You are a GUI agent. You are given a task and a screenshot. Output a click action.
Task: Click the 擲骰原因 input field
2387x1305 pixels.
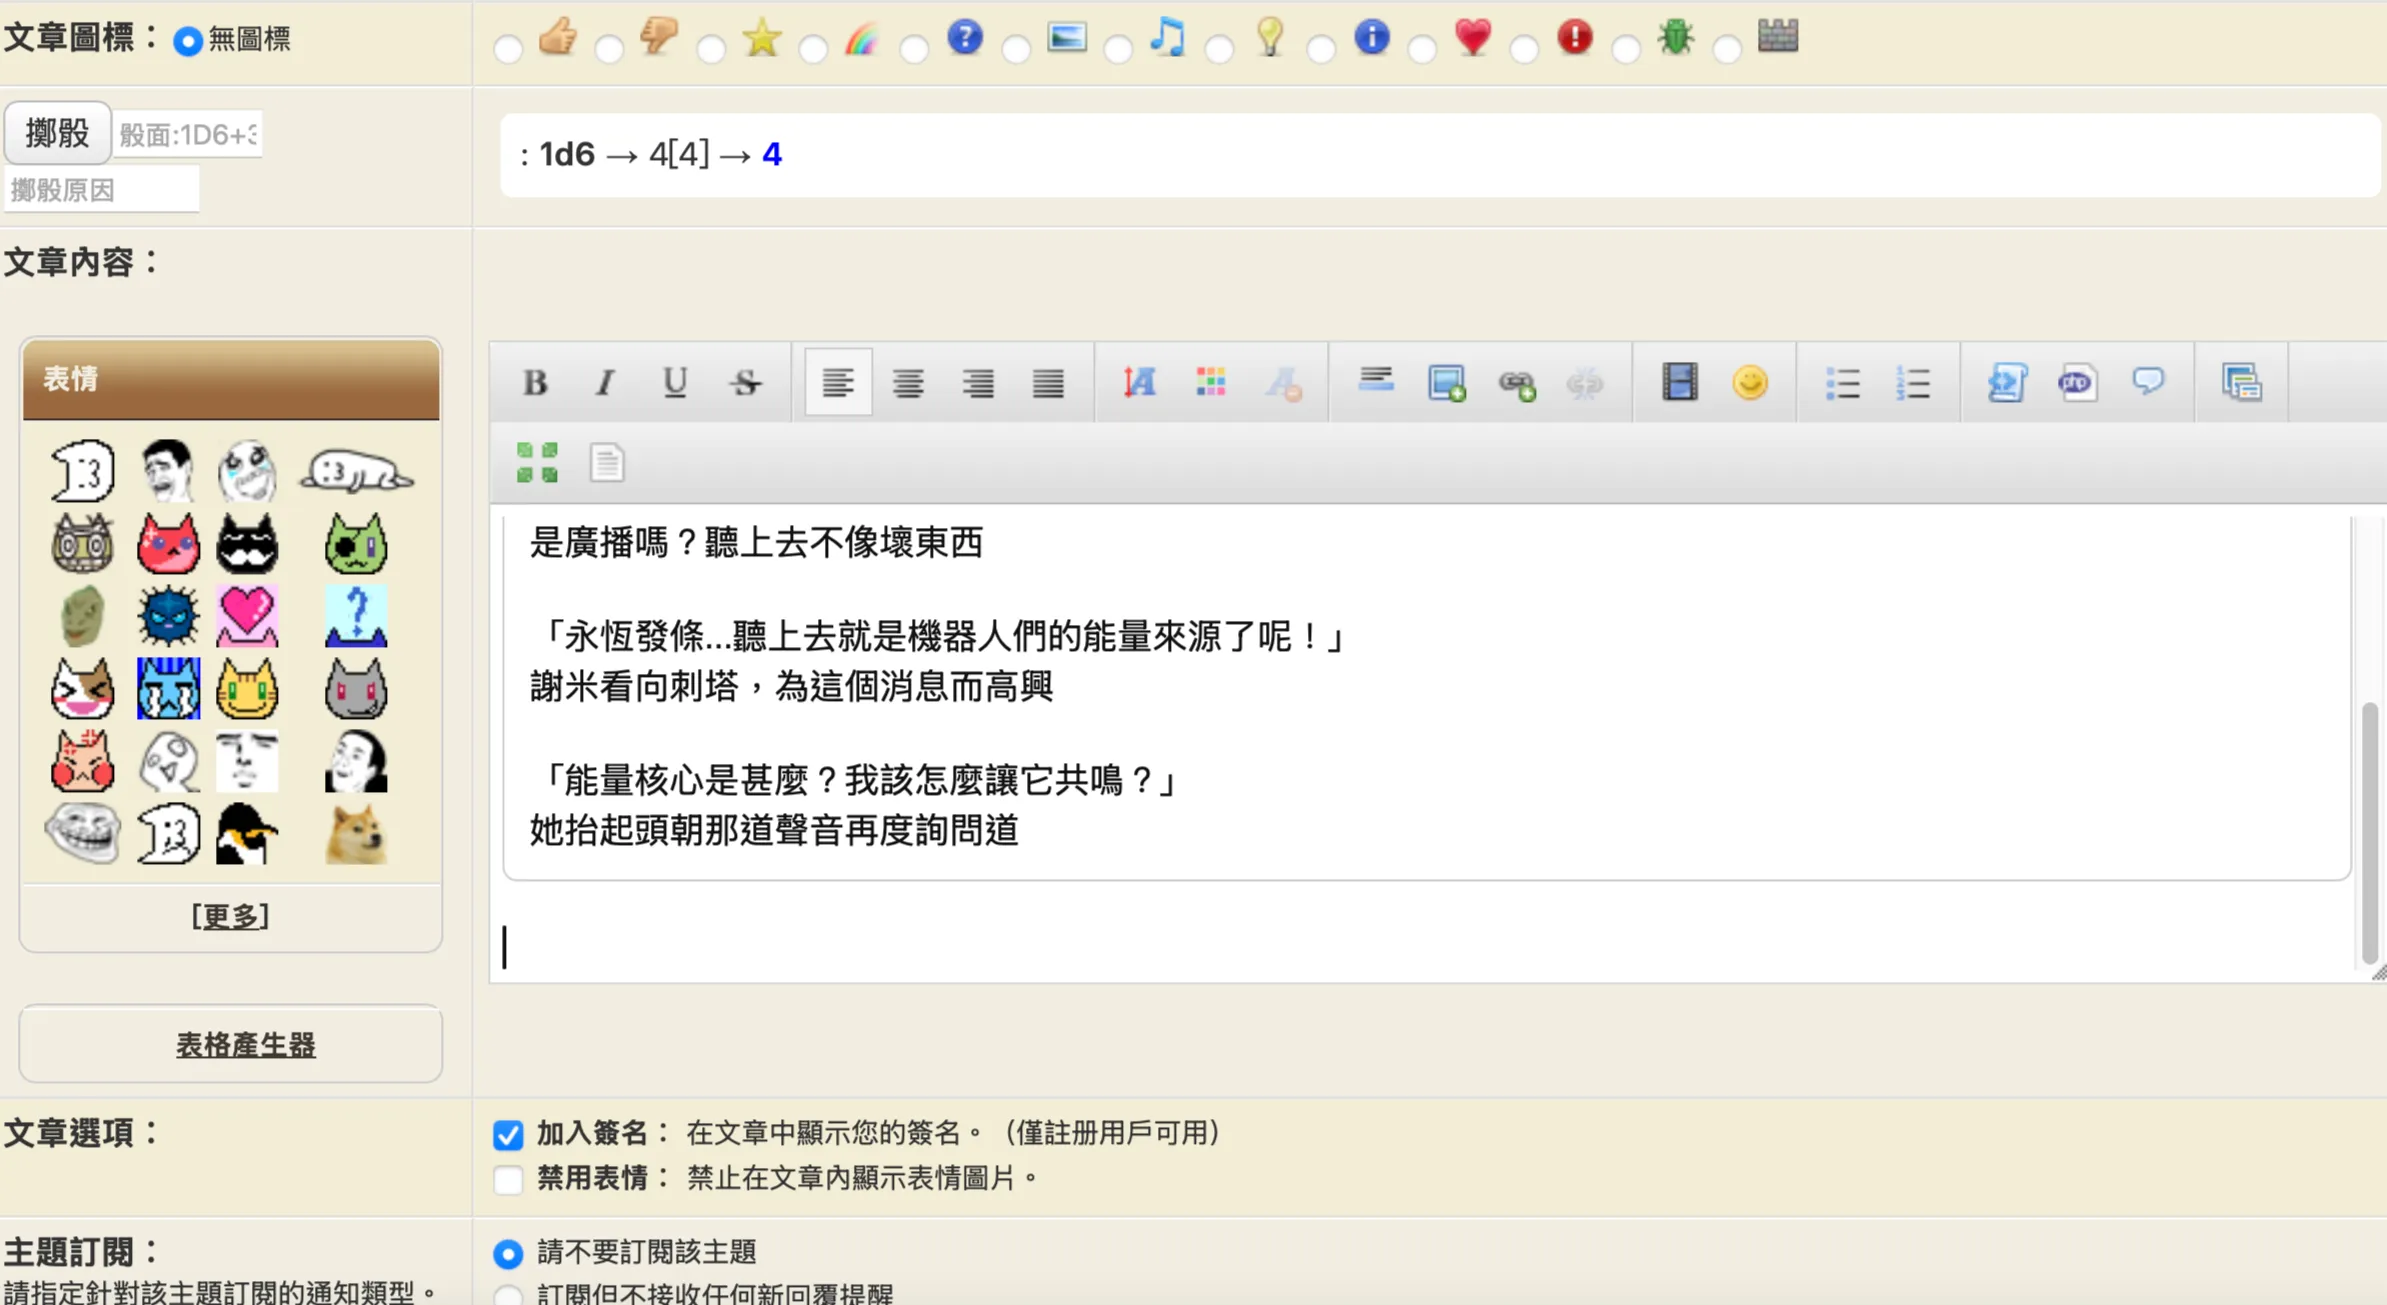point(101,190)
